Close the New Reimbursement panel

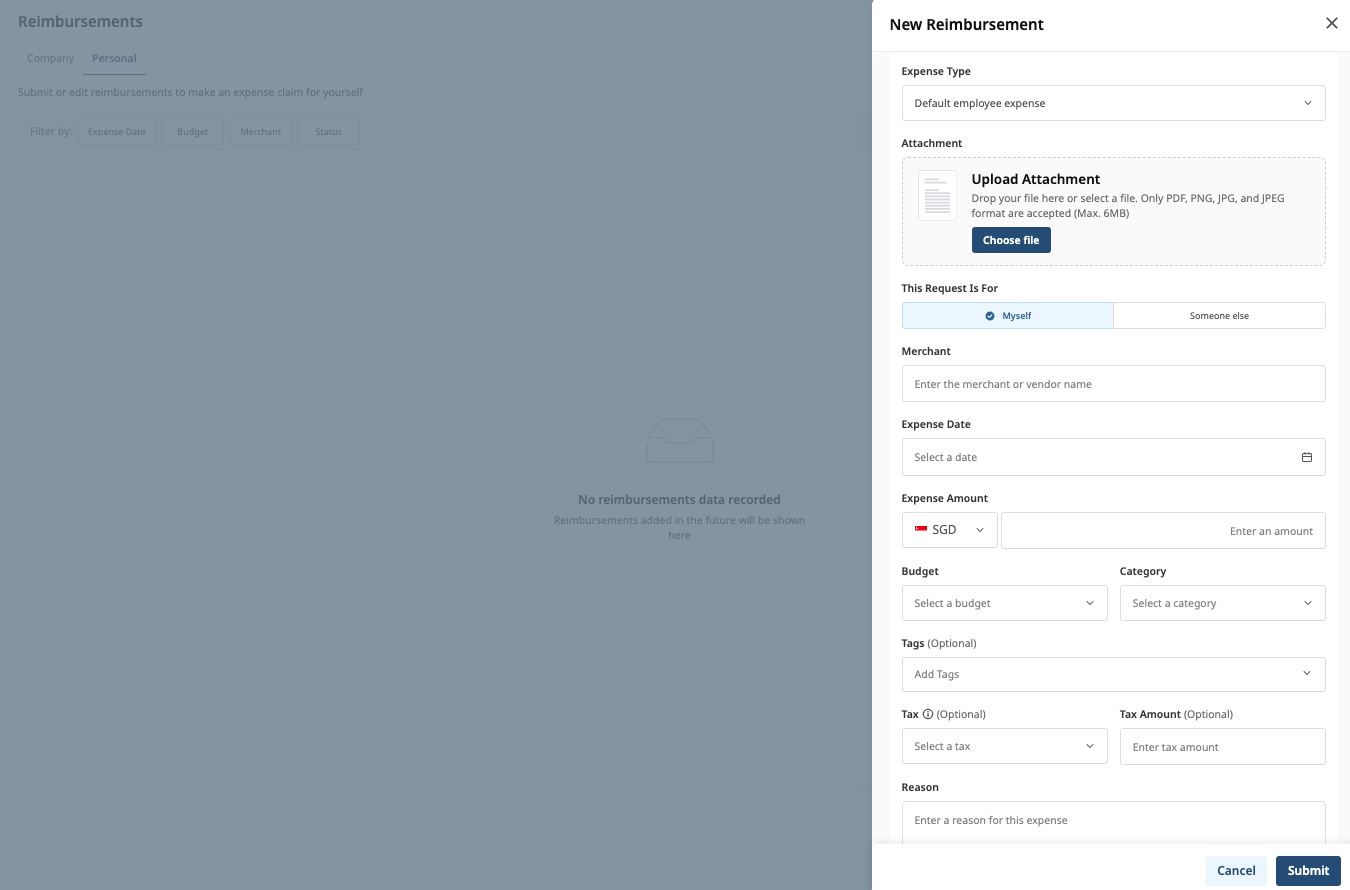pyautogui.click(x=1331, y=23)
